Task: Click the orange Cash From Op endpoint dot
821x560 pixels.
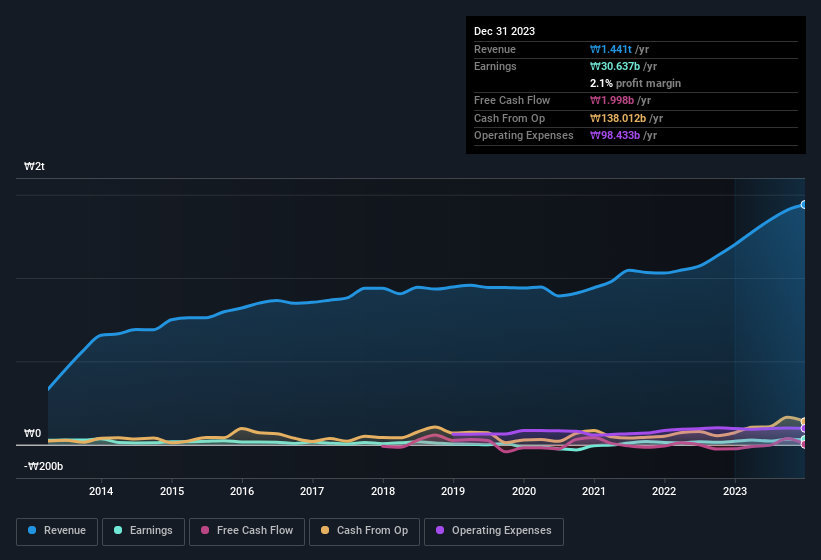Action: pos(804,422)
